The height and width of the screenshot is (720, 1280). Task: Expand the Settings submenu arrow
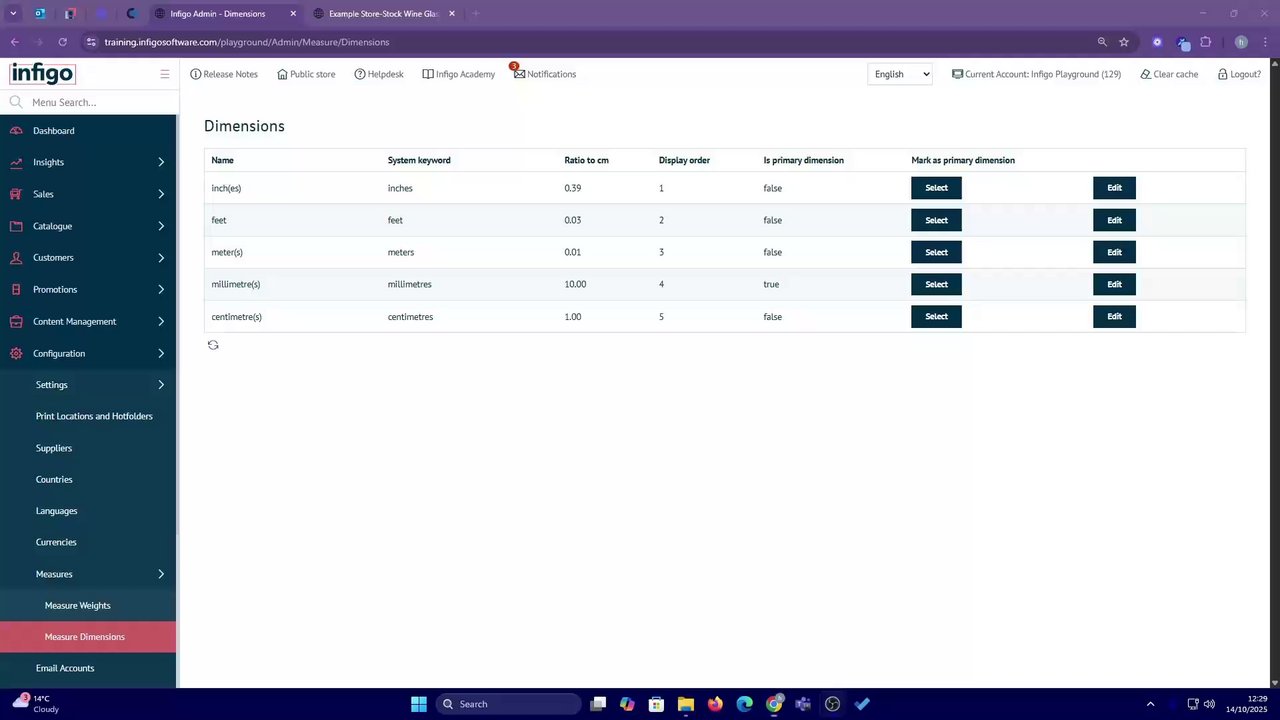click(x=161, y=385)
